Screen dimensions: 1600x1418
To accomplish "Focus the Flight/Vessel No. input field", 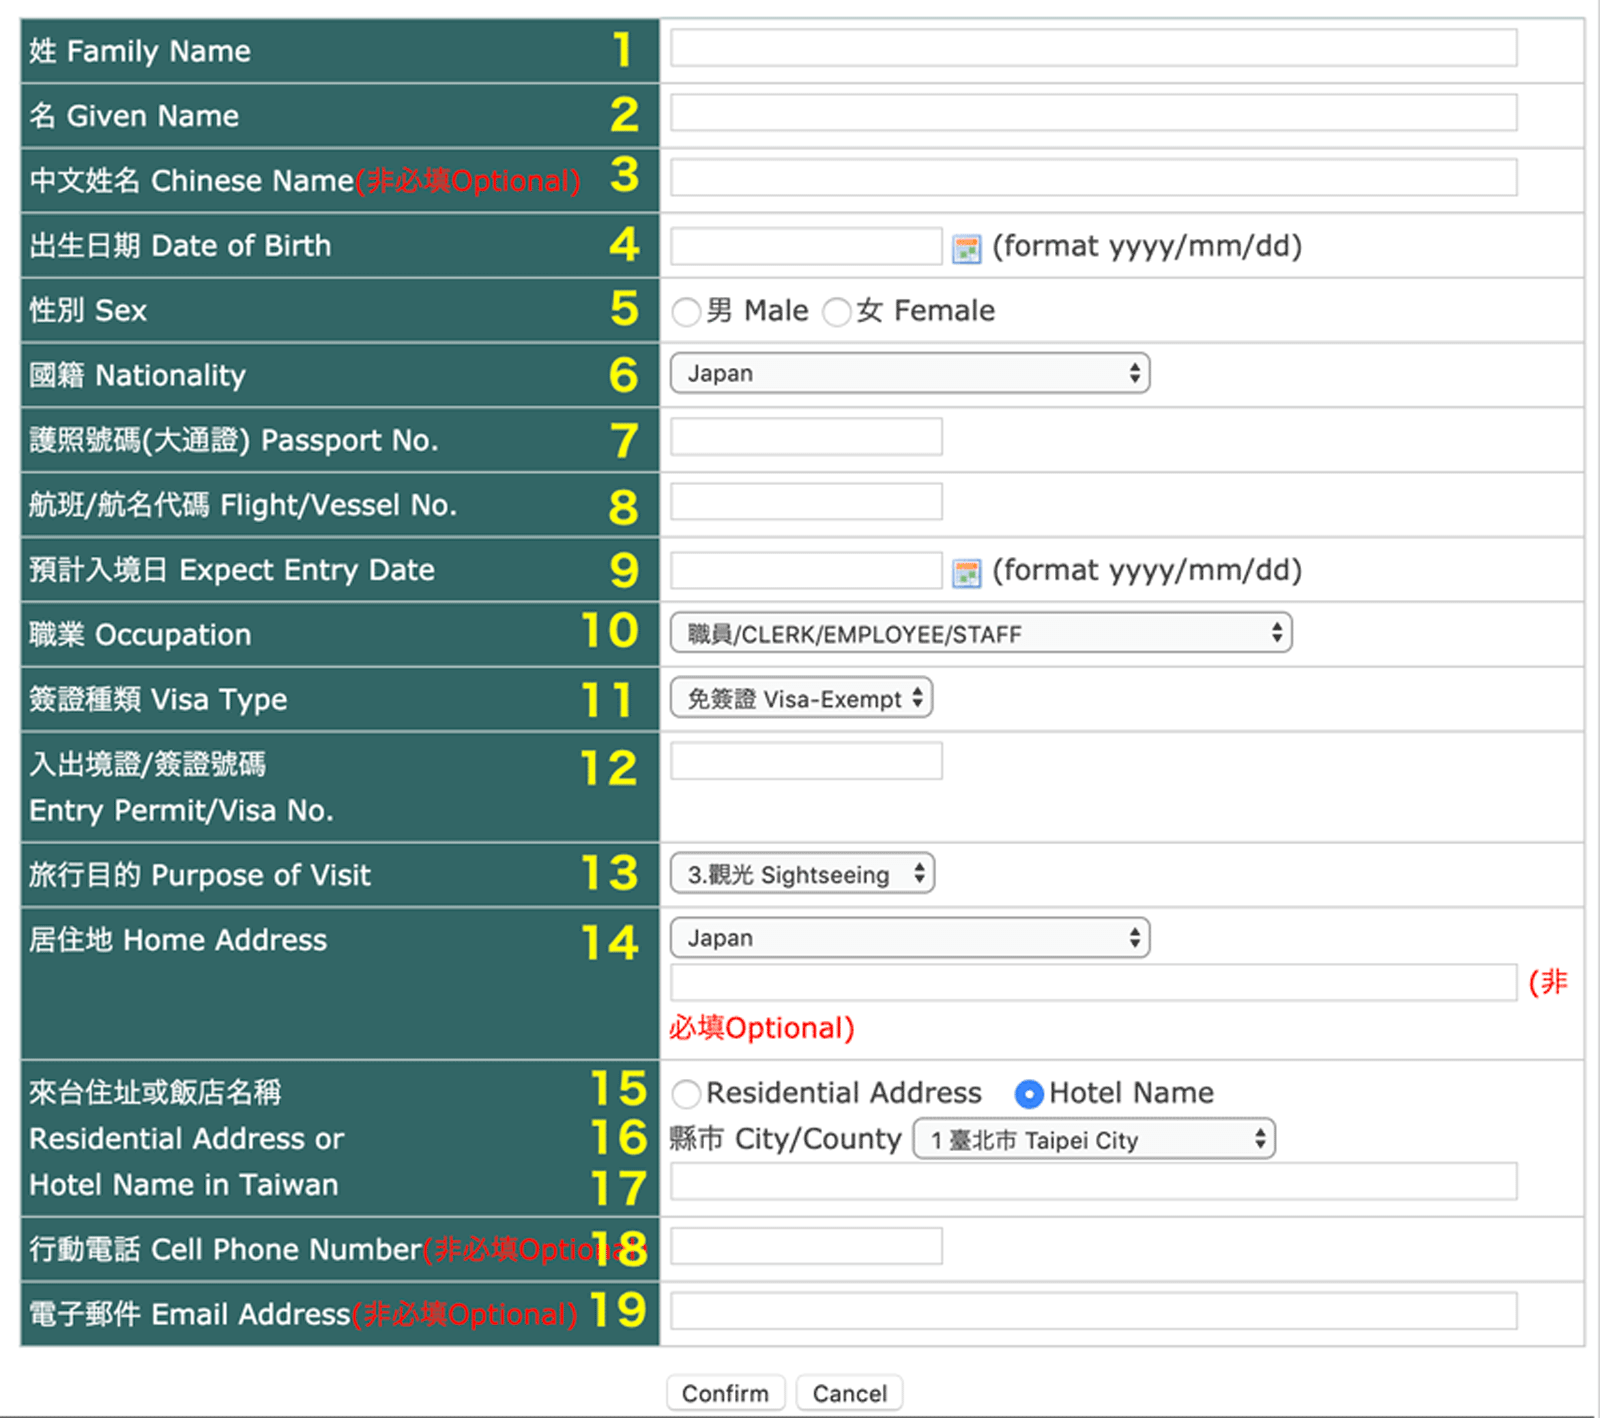I will click(x=806, y=501).
